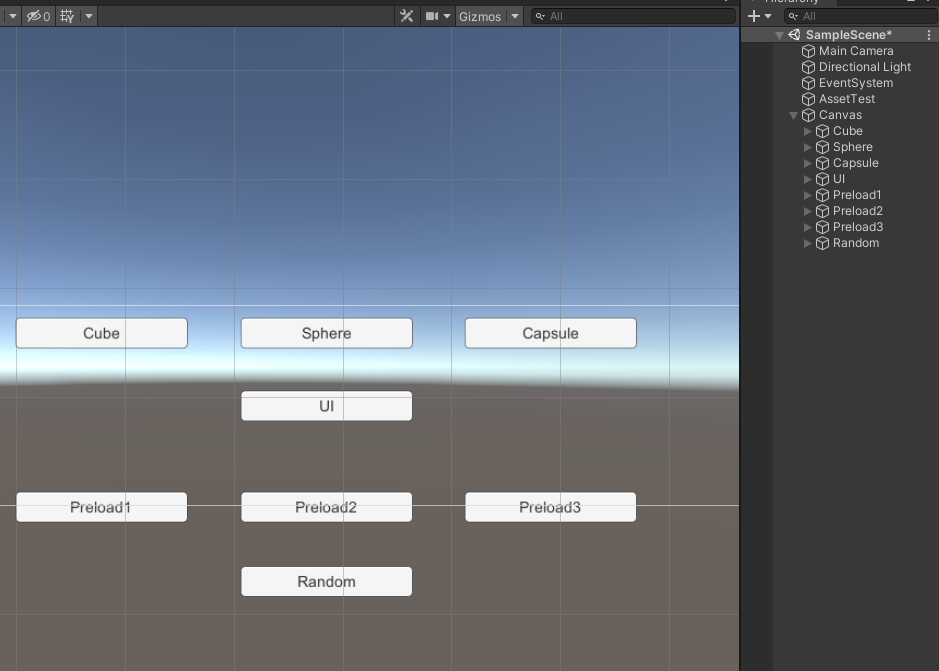
Task: Click the scene camera settings icon
Action: (432, 16)
